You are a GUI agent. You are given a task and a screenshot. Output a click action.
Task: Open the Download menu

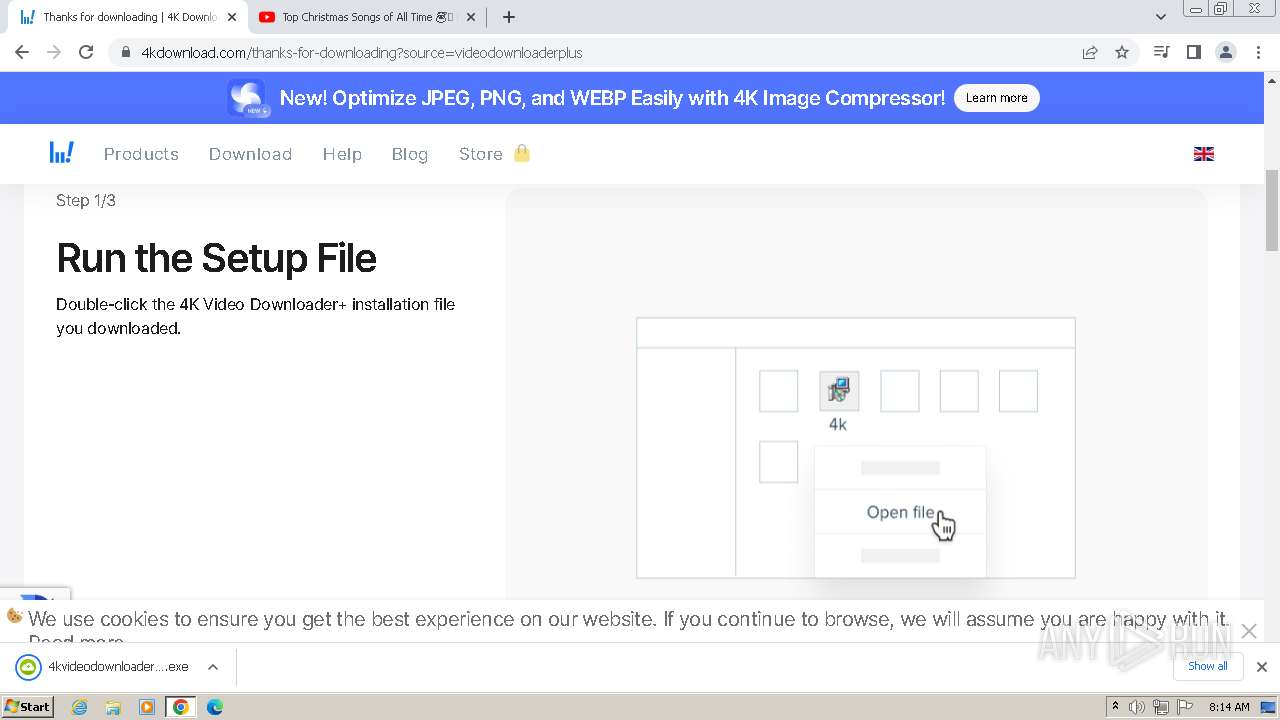coord(250,154)
